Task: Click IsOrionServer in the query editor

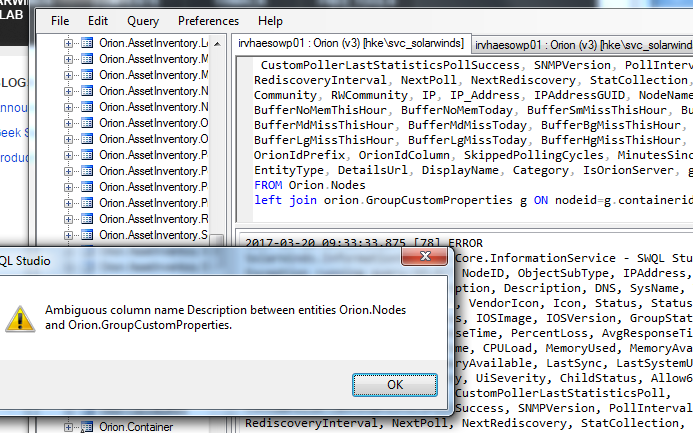Action: click(628, 170)
